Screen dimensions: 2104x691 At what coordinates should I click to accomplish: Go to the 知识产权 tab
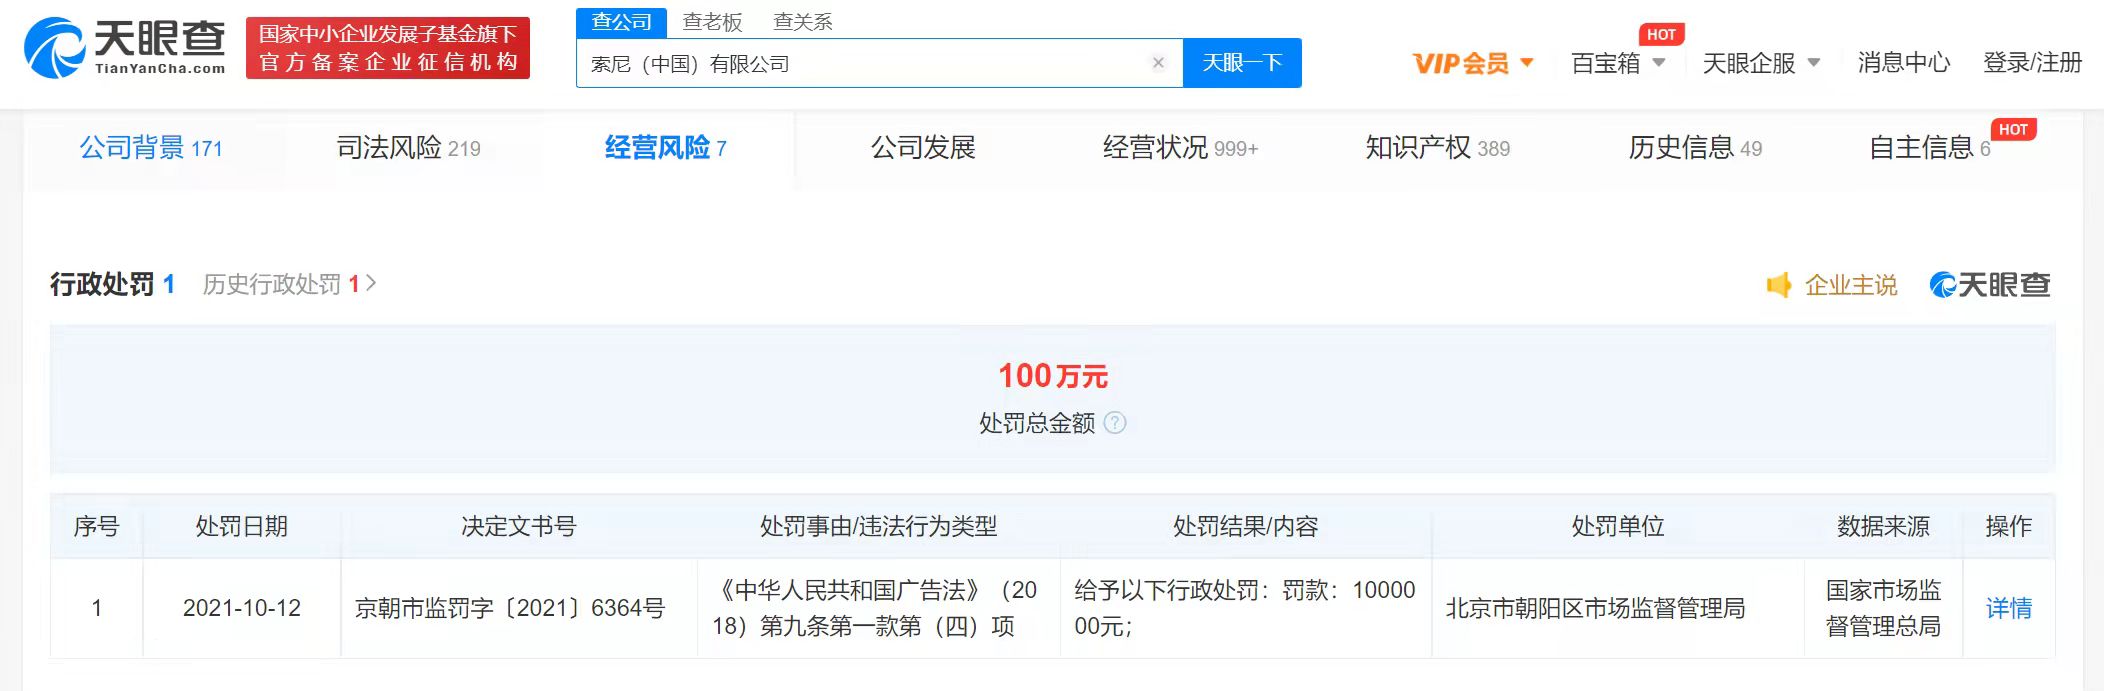click(x=1437, y=148)
